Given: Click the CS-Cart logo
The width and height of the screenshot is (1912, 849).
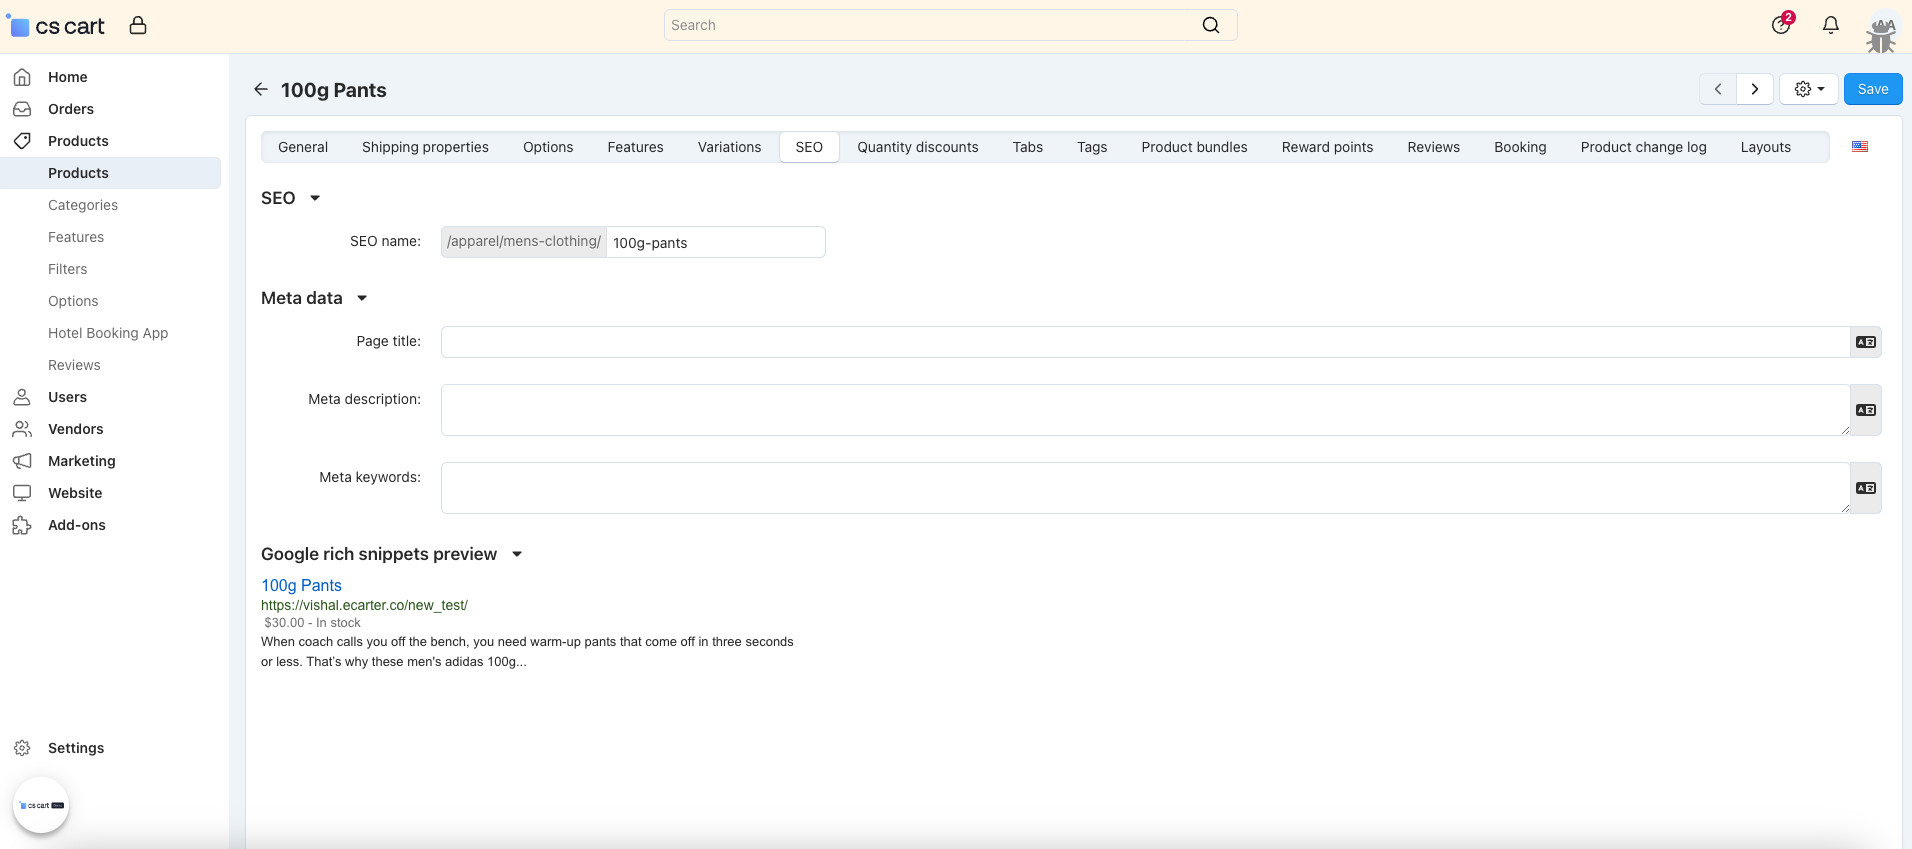Looking at the screenshot, I should pyautogui.click(x=56, y=26).
